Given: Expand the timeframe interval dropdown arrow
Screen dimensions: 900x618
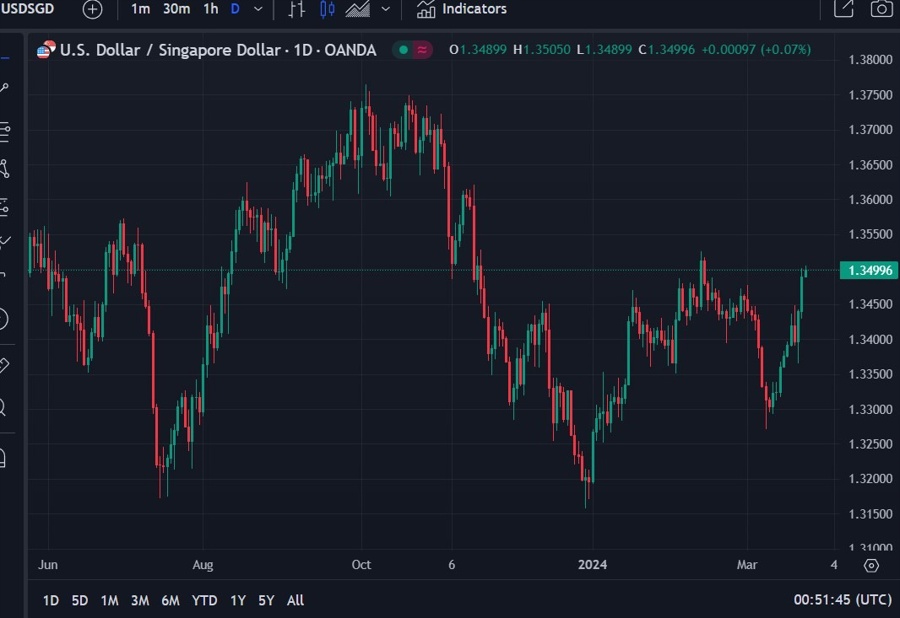Looking at the screenshot, I should pos(259,9).
